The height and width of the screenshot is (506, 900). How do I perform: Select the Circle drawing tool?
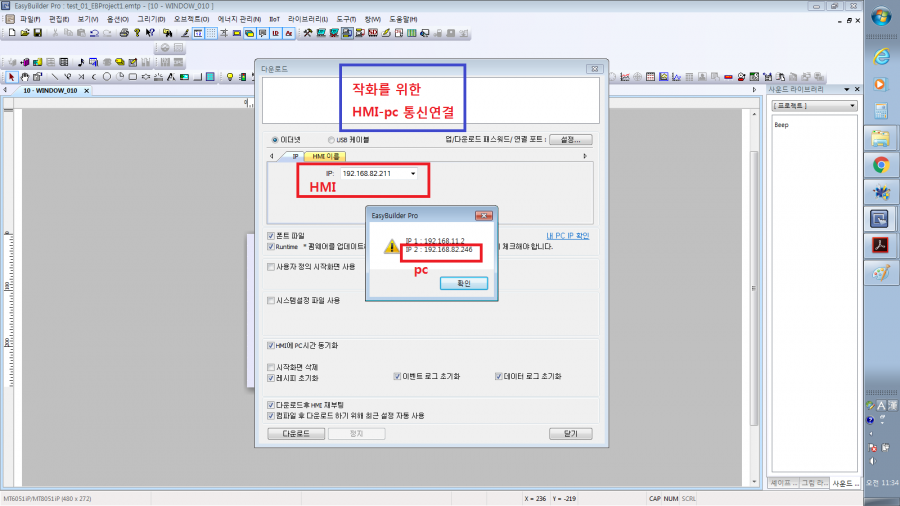tap(107, 76)
